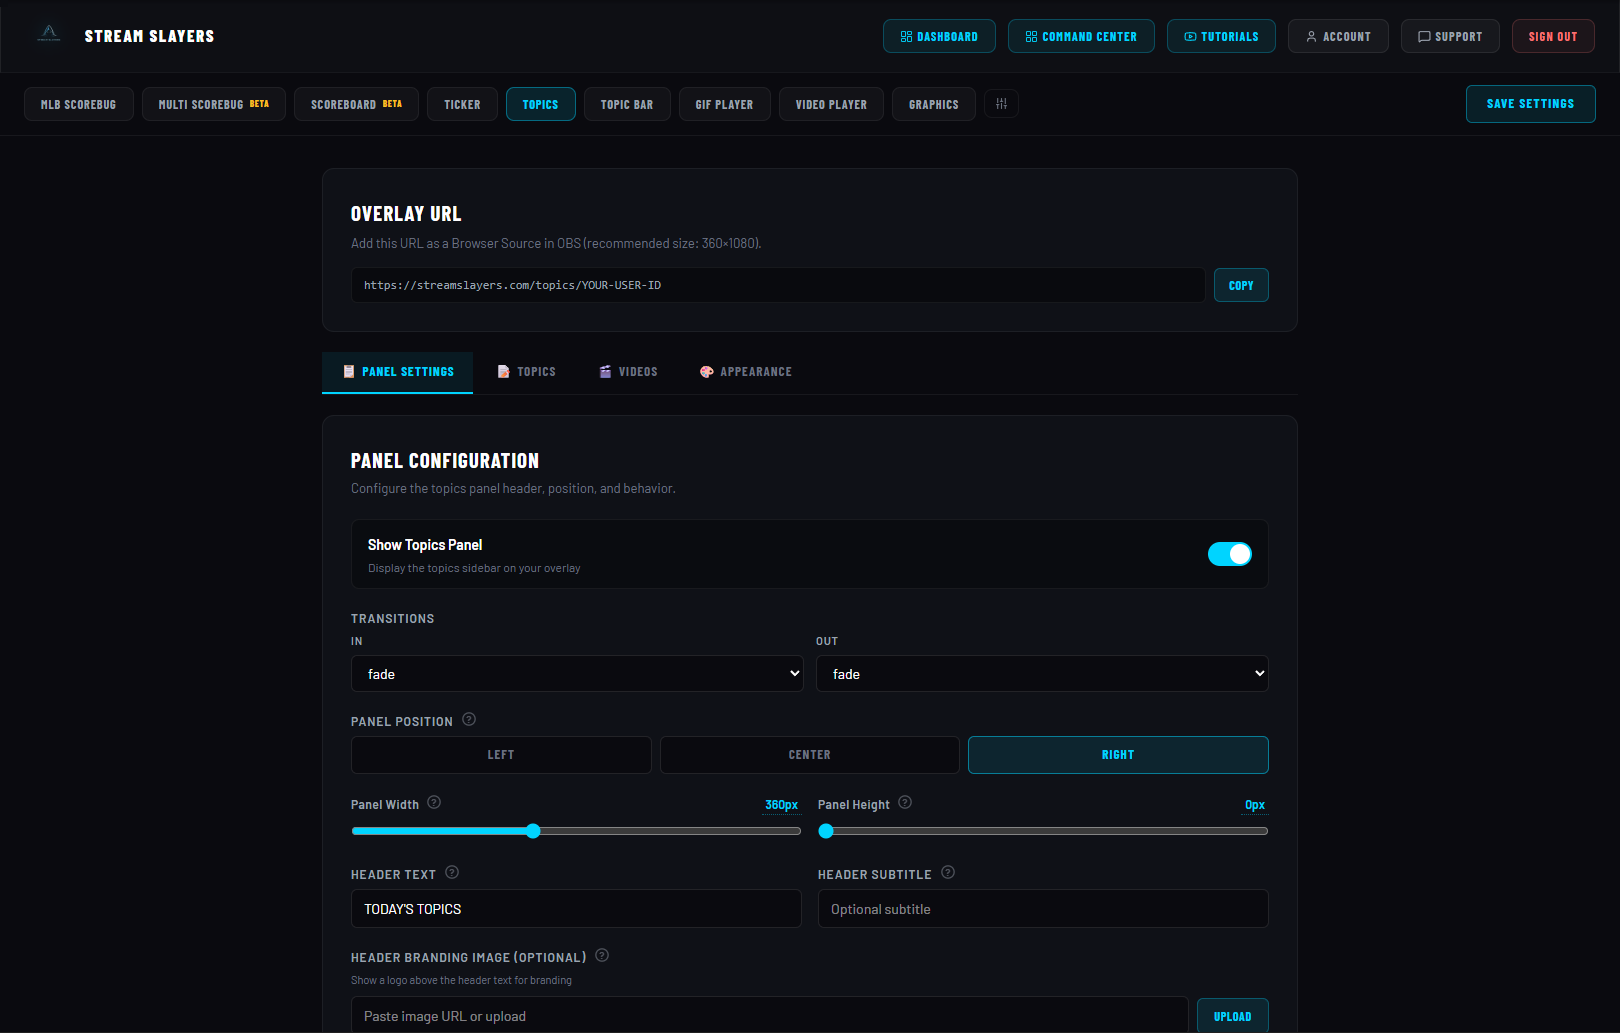
Task: Copy the overlay URL
Action: click(x=1241, y=285)
